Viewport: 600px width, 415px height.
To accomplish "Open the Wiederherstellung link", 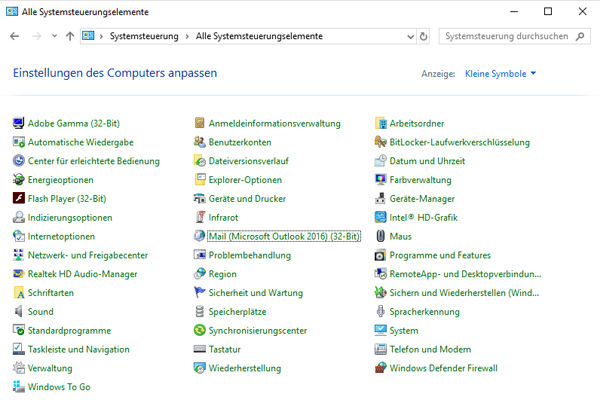I will [x=245, y=368].
